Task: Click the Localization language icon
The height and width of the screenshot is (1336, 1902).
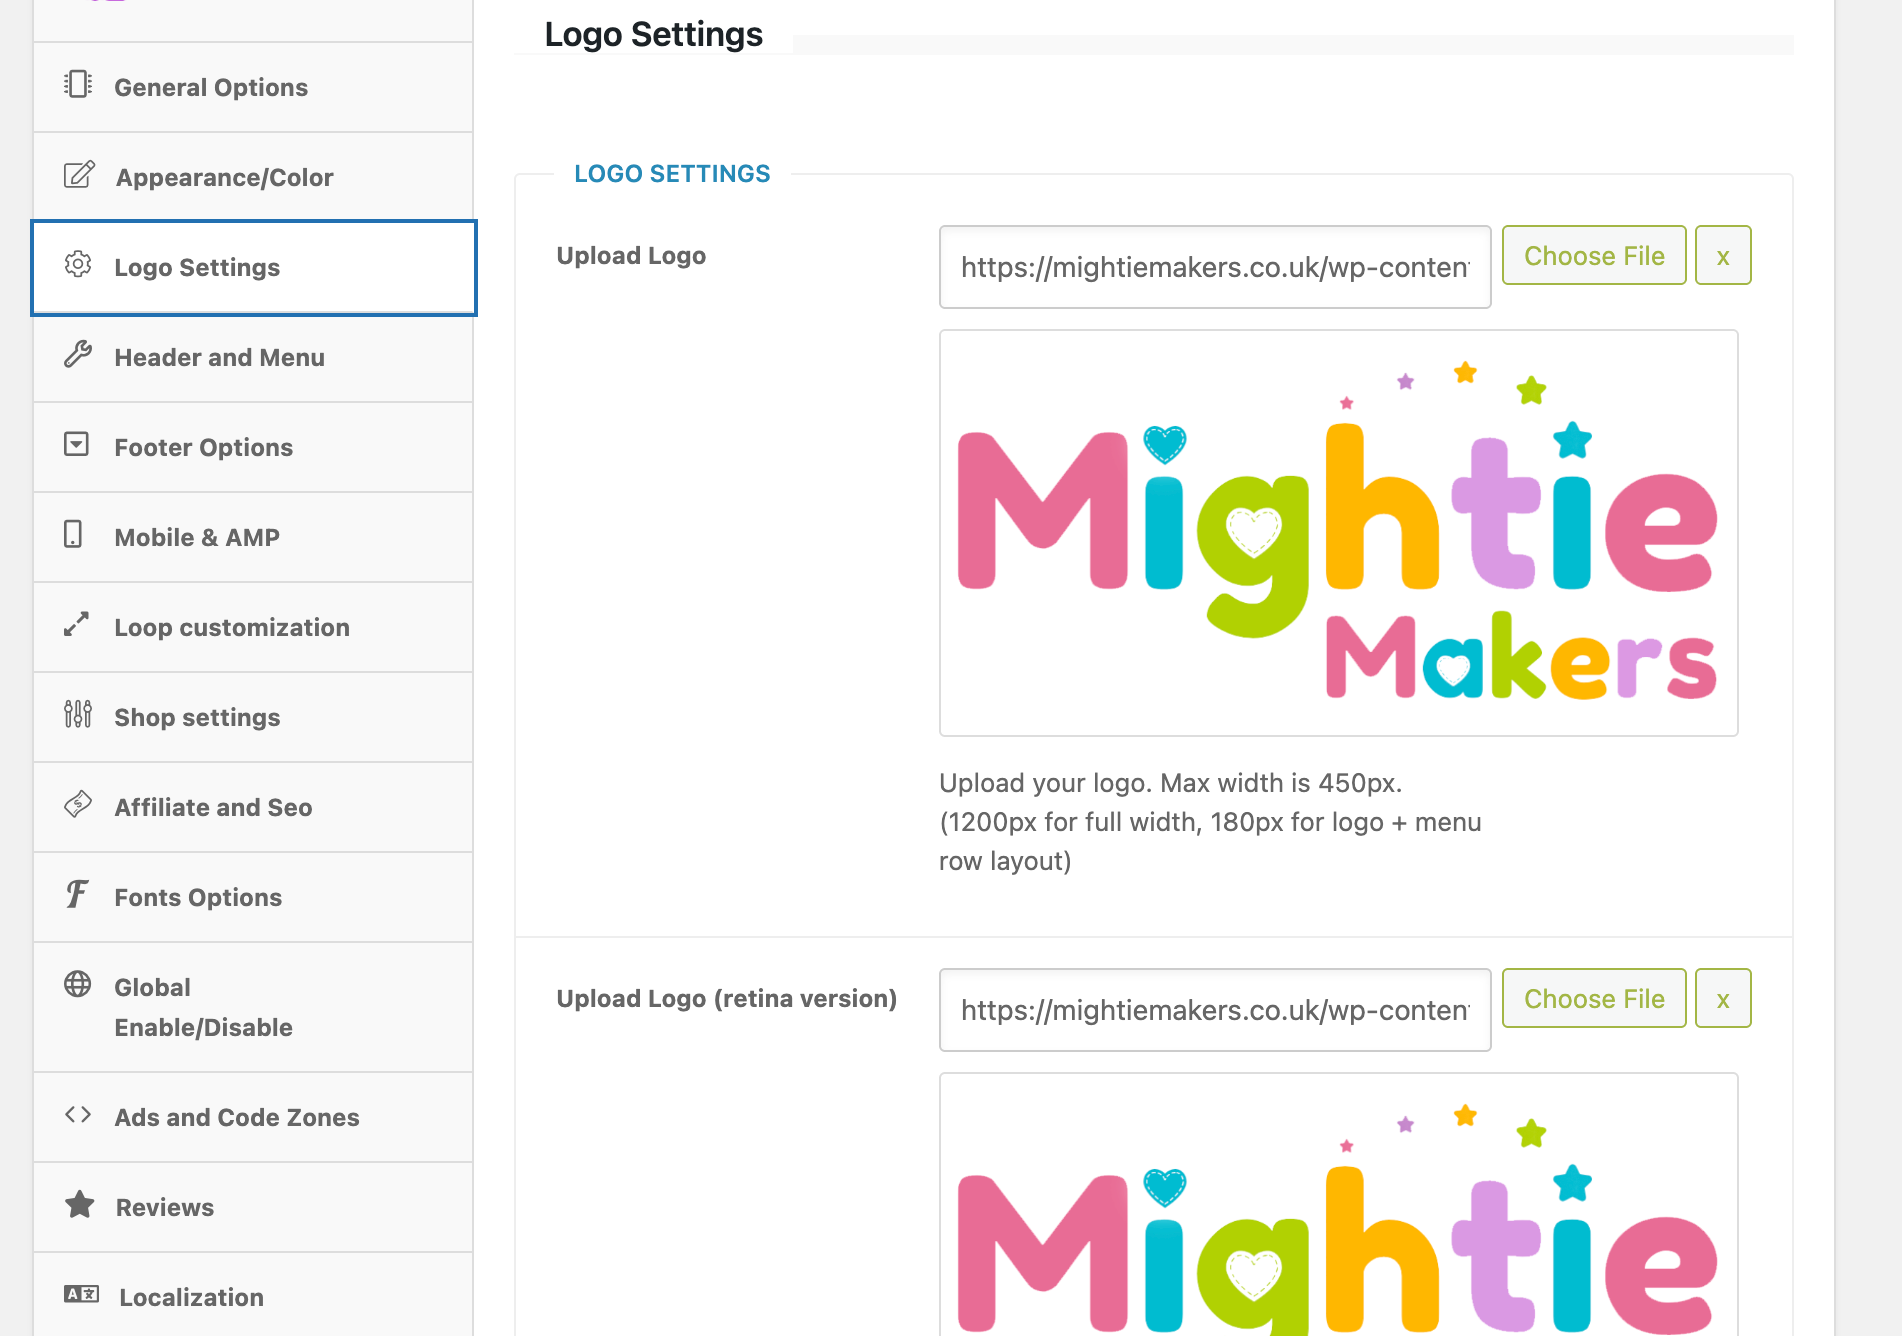Action: tap(81, 1294)
